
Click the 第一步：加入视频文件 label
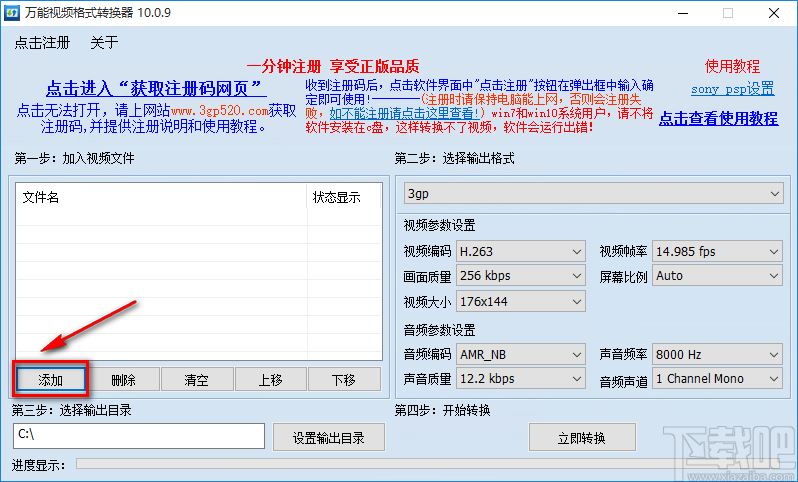(75, 159)
